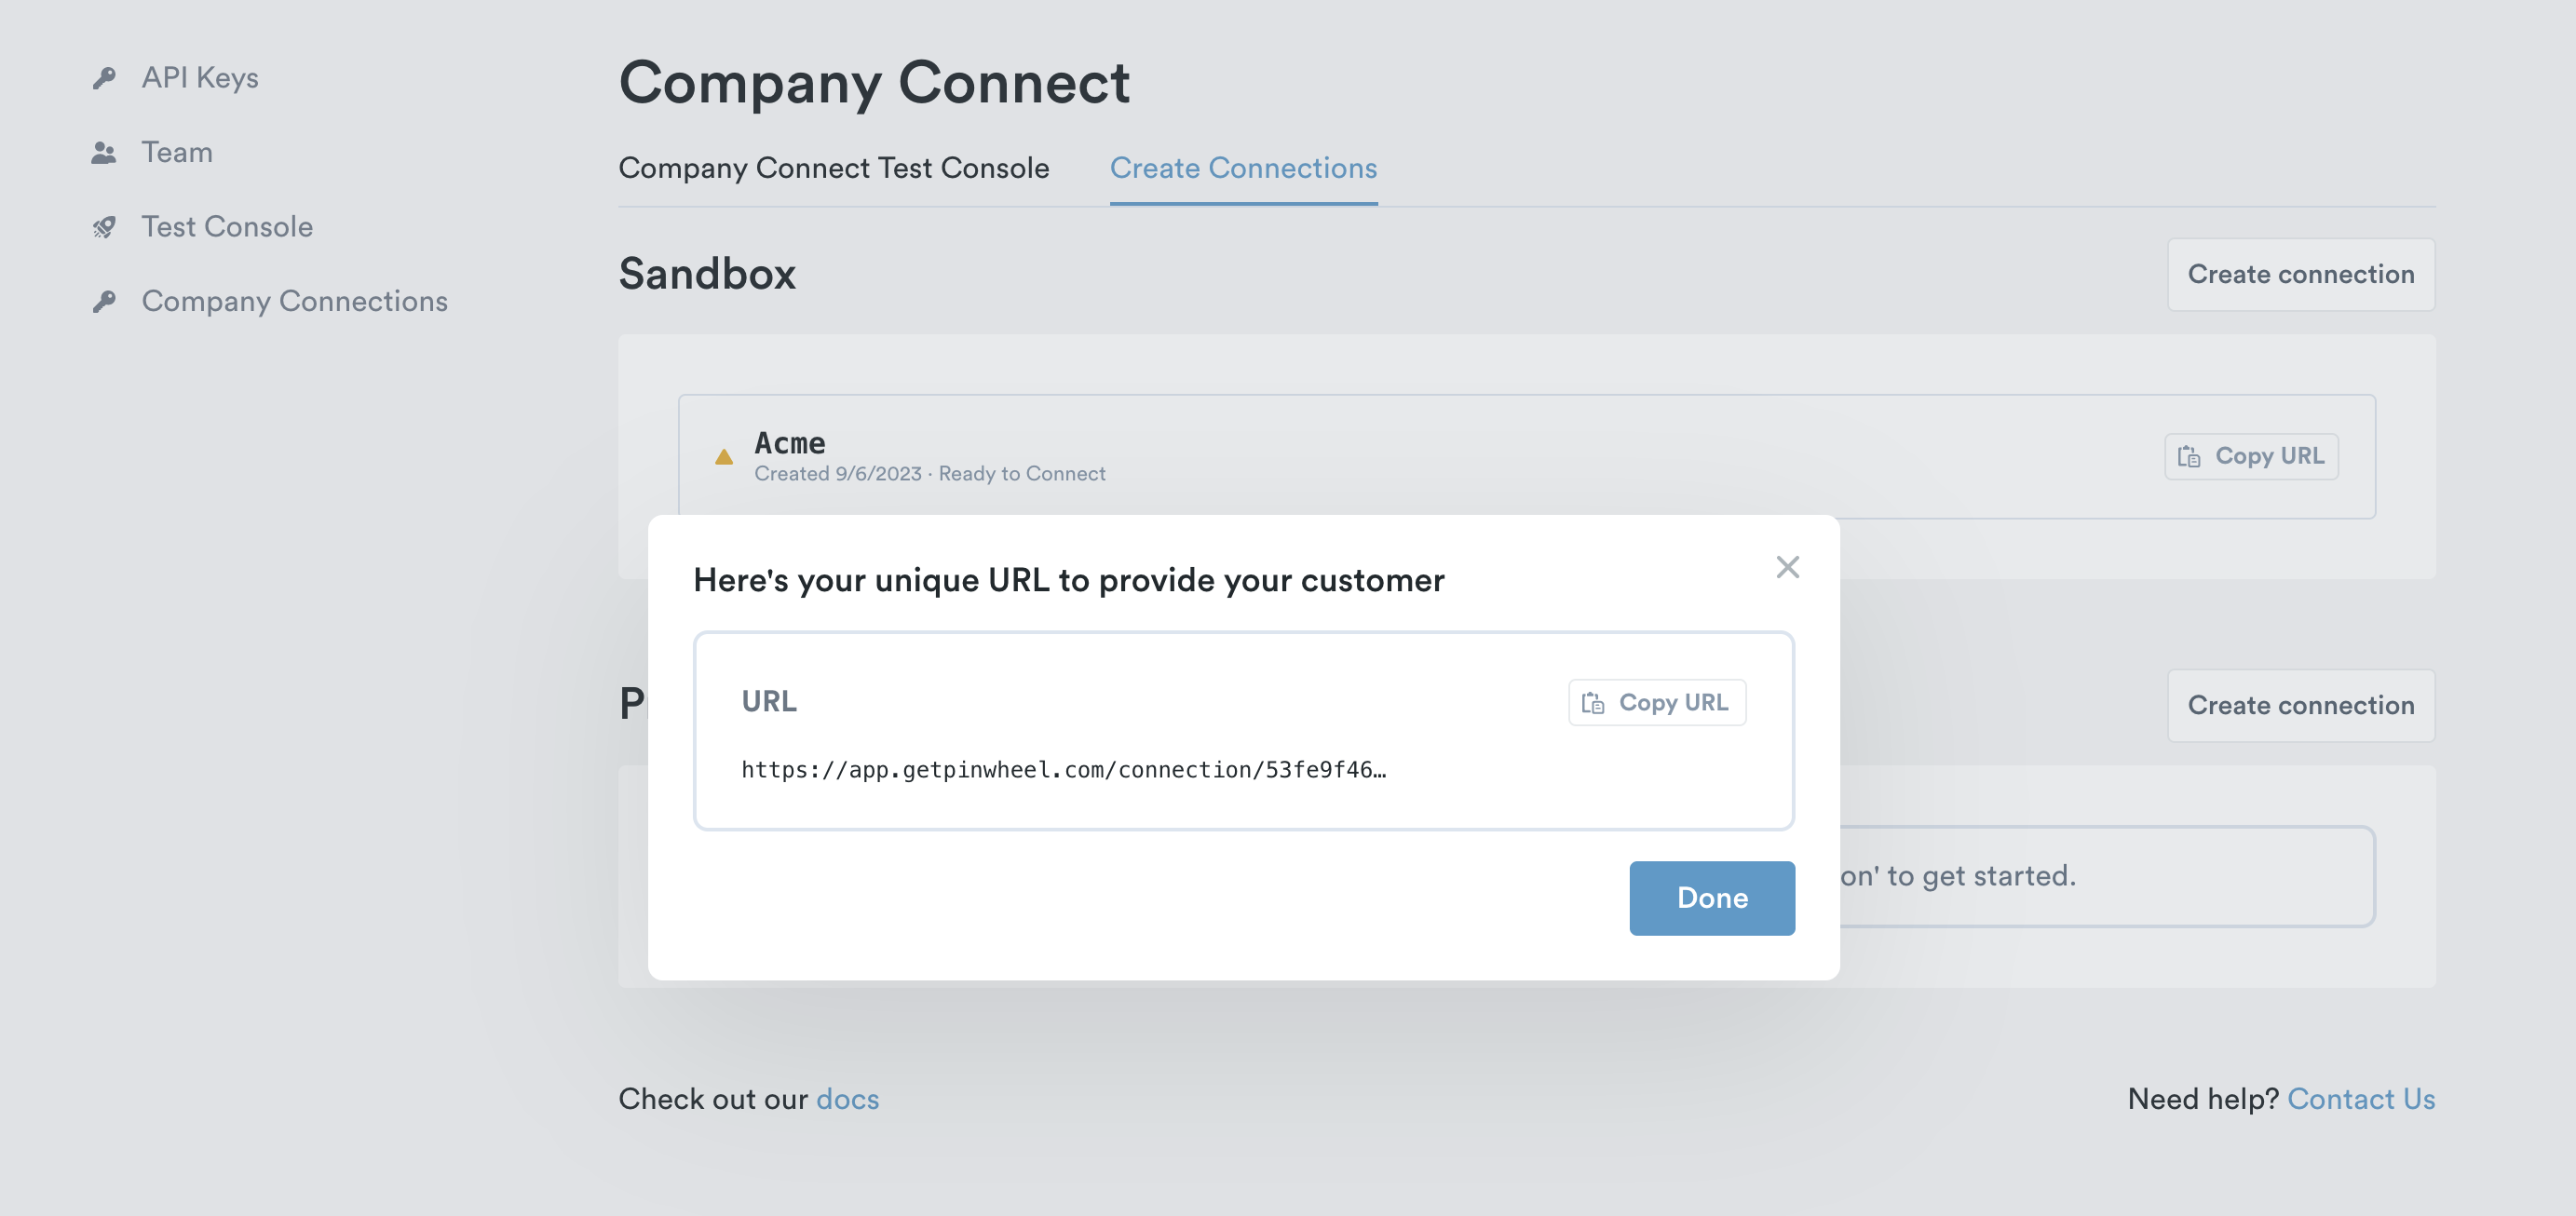The image size is (2576, 1216).
Task: Switch to Company Connect Test Console tab
Action: tap(833, 168)
